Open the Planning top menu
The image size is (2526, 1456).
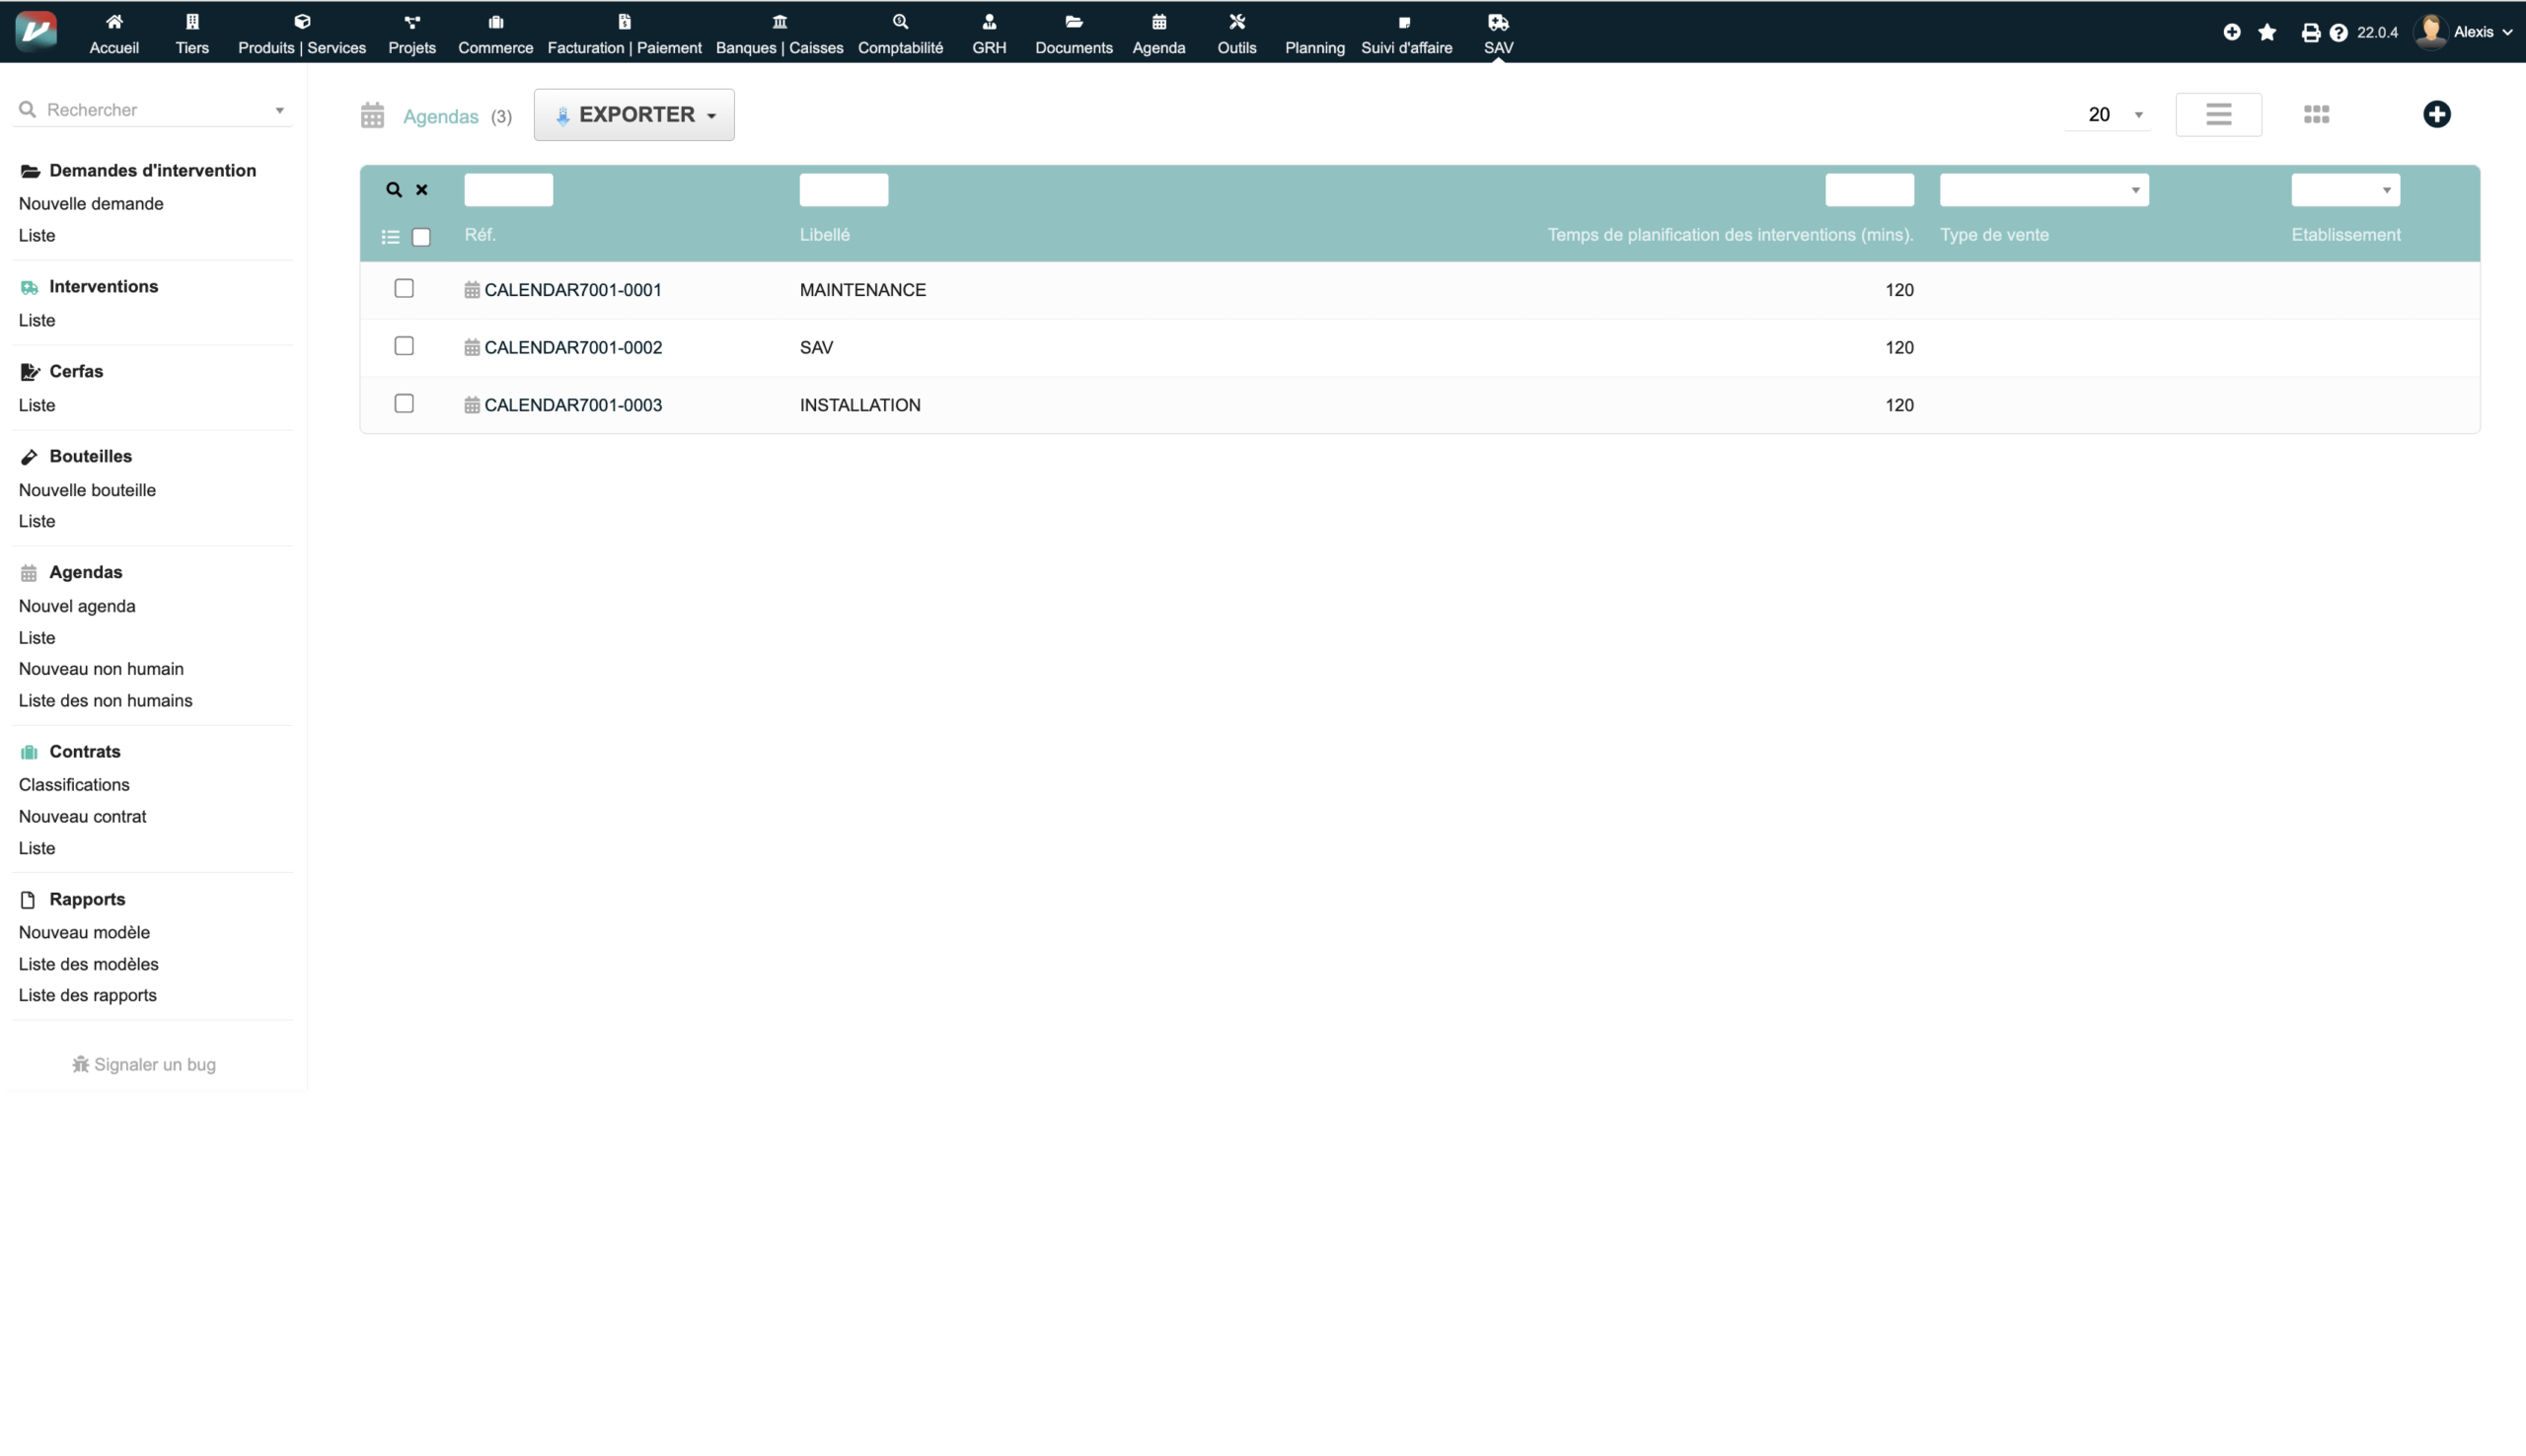1314,34
